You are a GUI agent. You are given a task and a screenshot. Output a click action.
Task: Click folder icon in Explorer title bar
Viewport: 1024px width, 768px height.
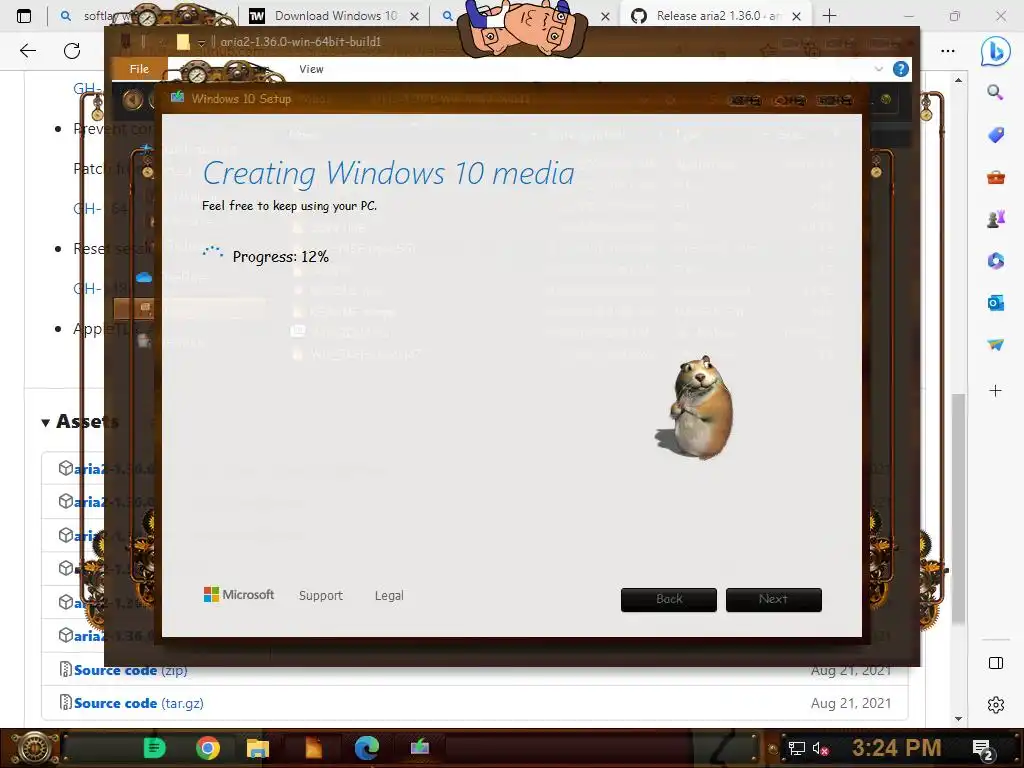coord(183,42)
